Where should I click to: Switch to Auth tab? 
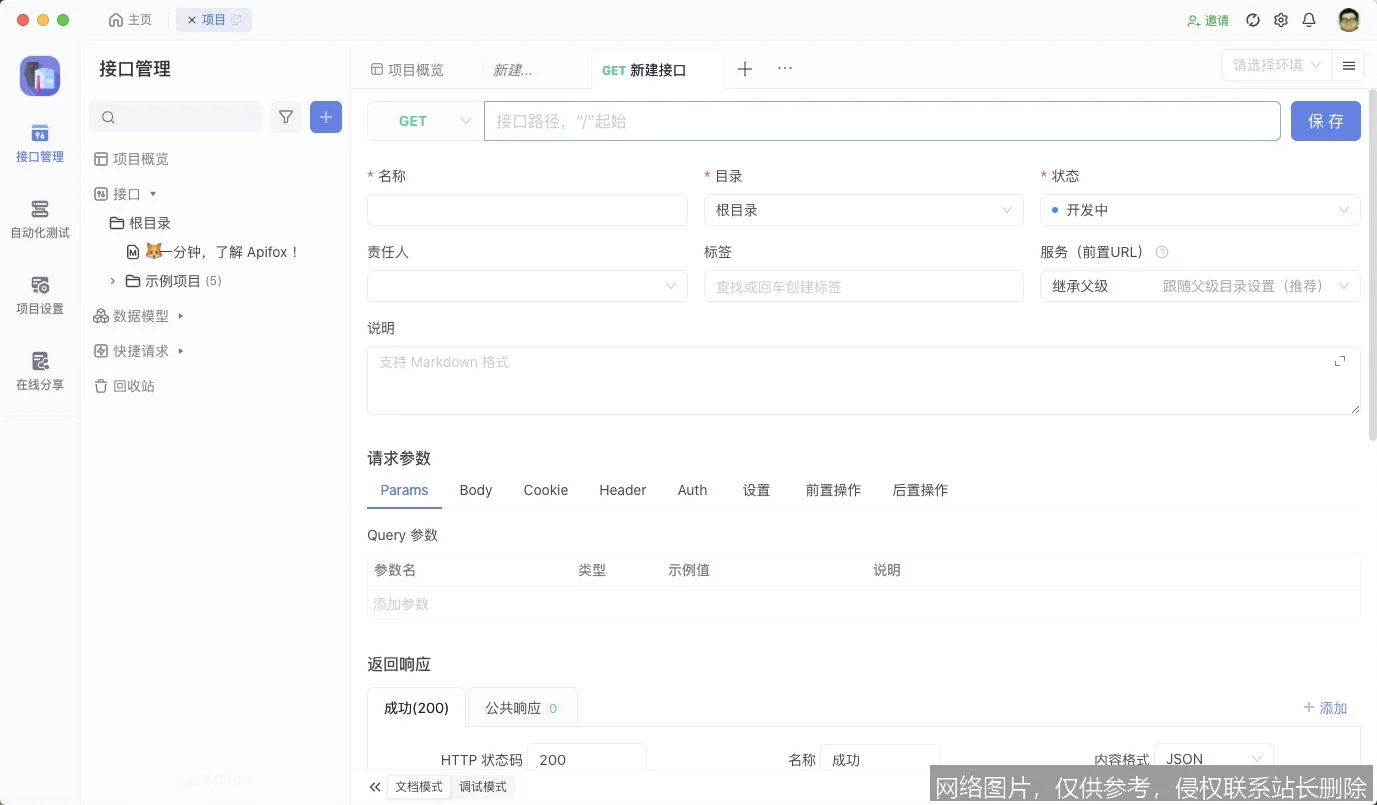(x=692, y=490)
